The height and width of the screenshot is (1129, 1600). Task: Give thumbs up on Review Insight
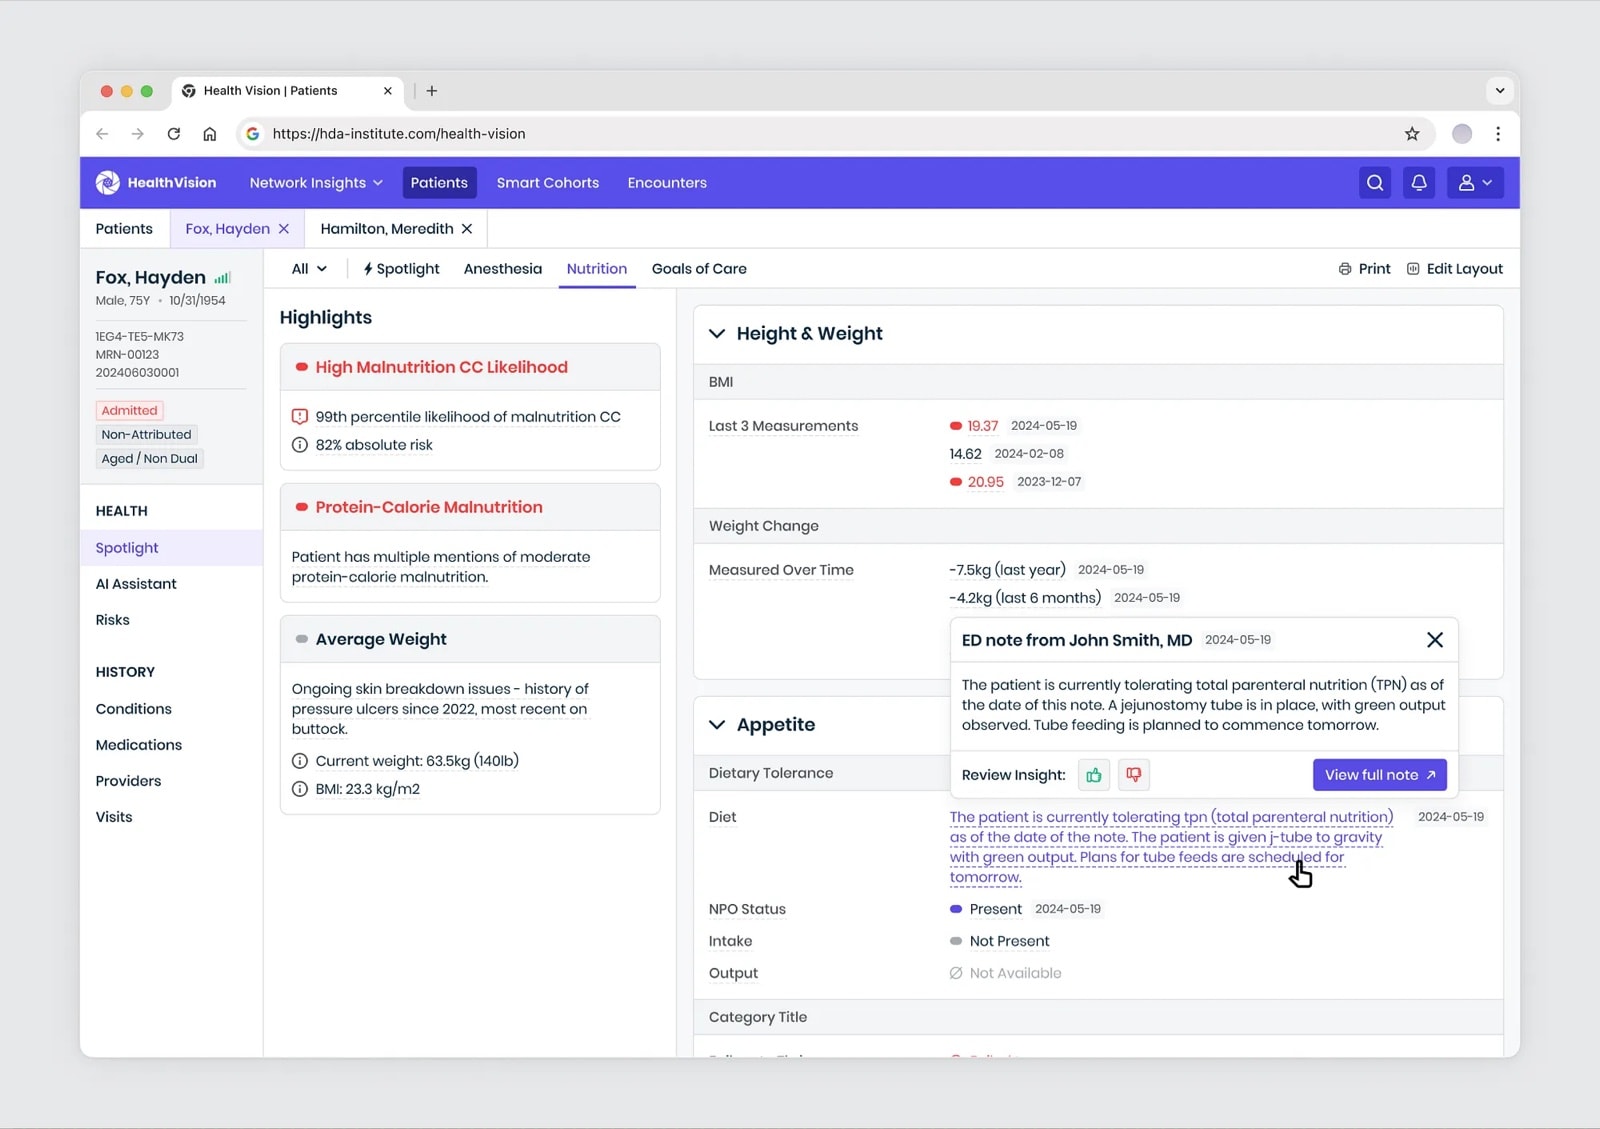pyautogui.click(x=1094, y=775)
